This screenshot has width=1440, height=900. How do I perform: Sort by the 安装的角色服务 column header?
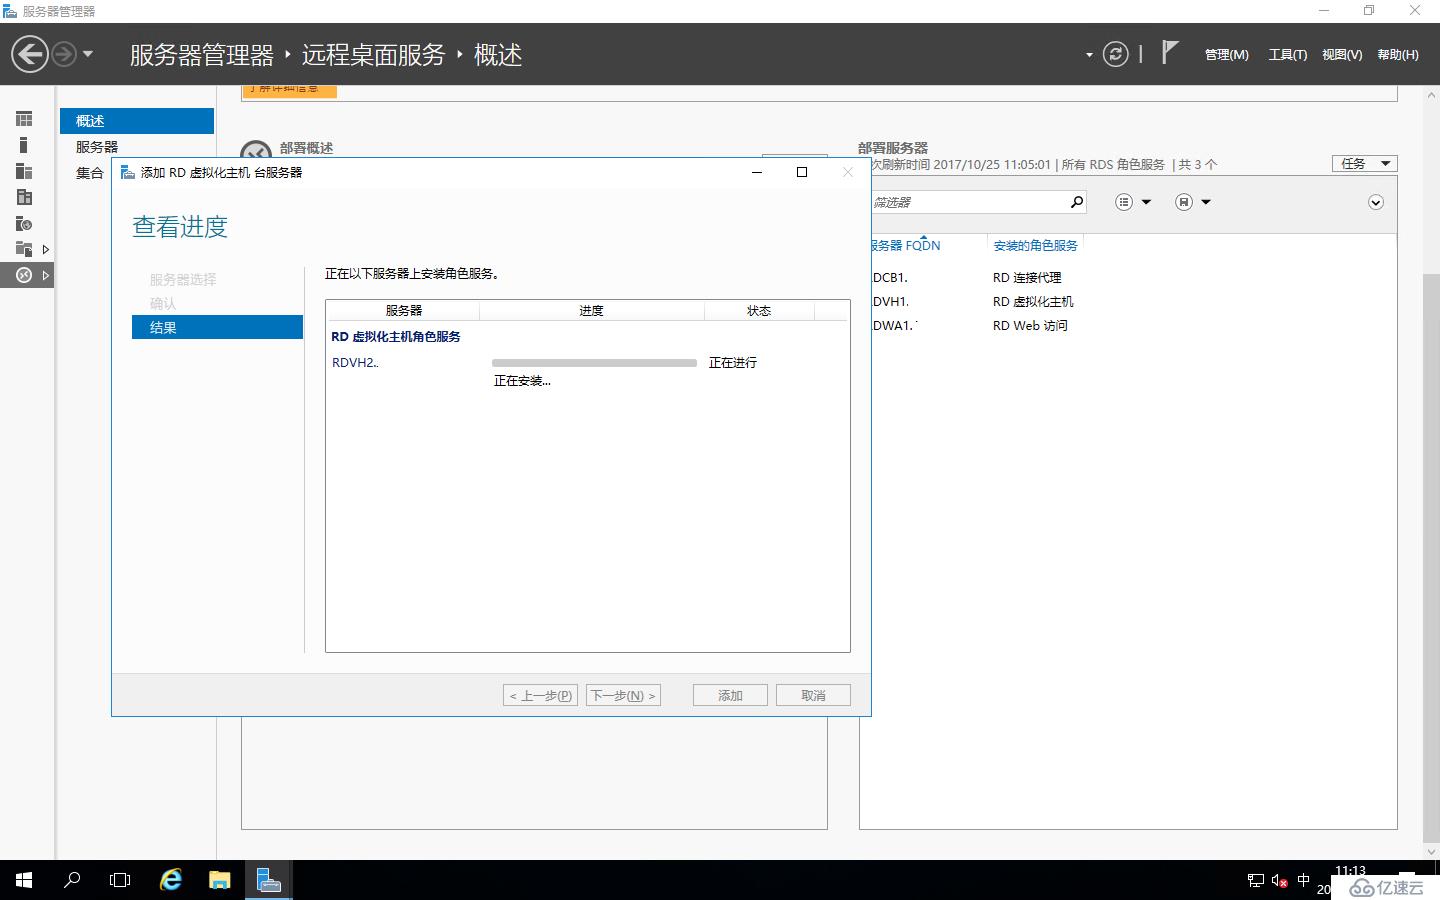coord(1035,245)
